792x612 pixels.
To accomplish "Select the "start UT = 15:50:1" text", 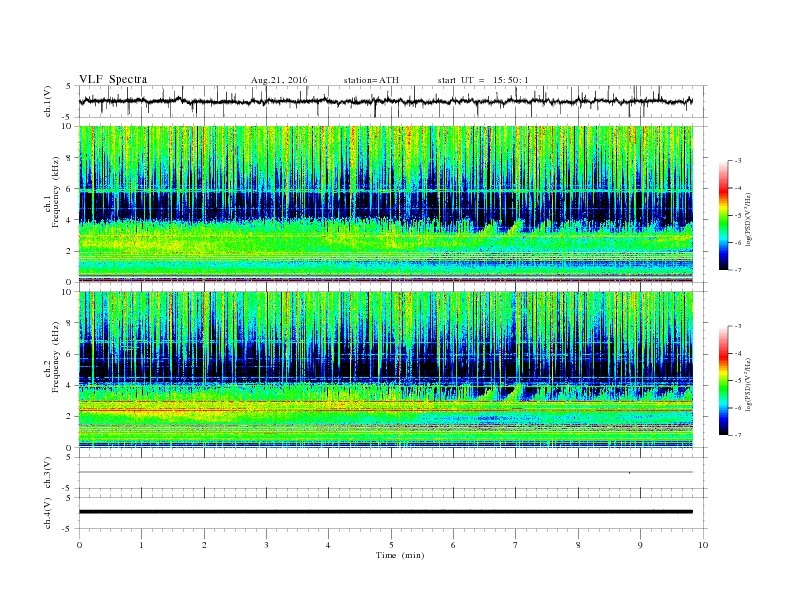I will pyautogui.click(x=483, y=80).
